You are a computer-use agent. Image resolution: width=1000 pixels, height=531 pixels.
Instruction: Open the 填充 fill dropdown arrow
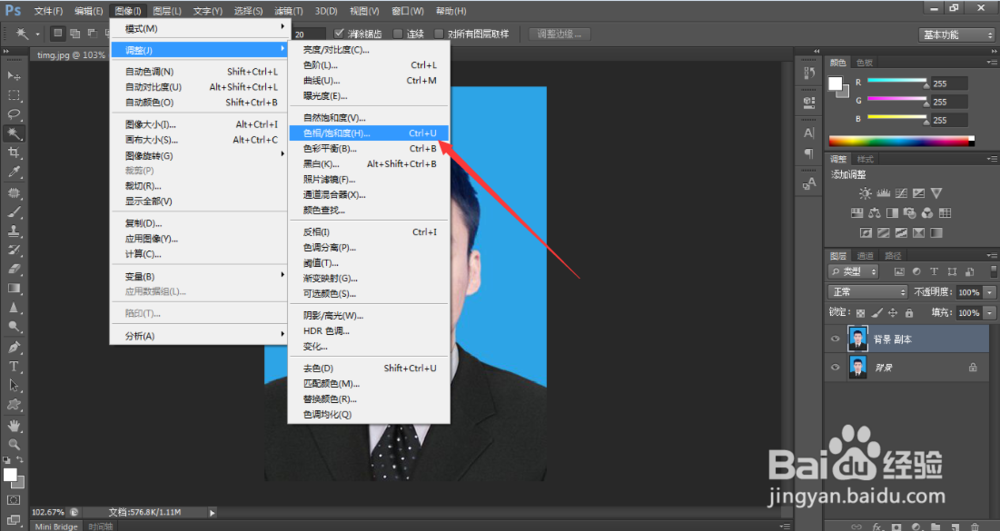click(989, 312)
